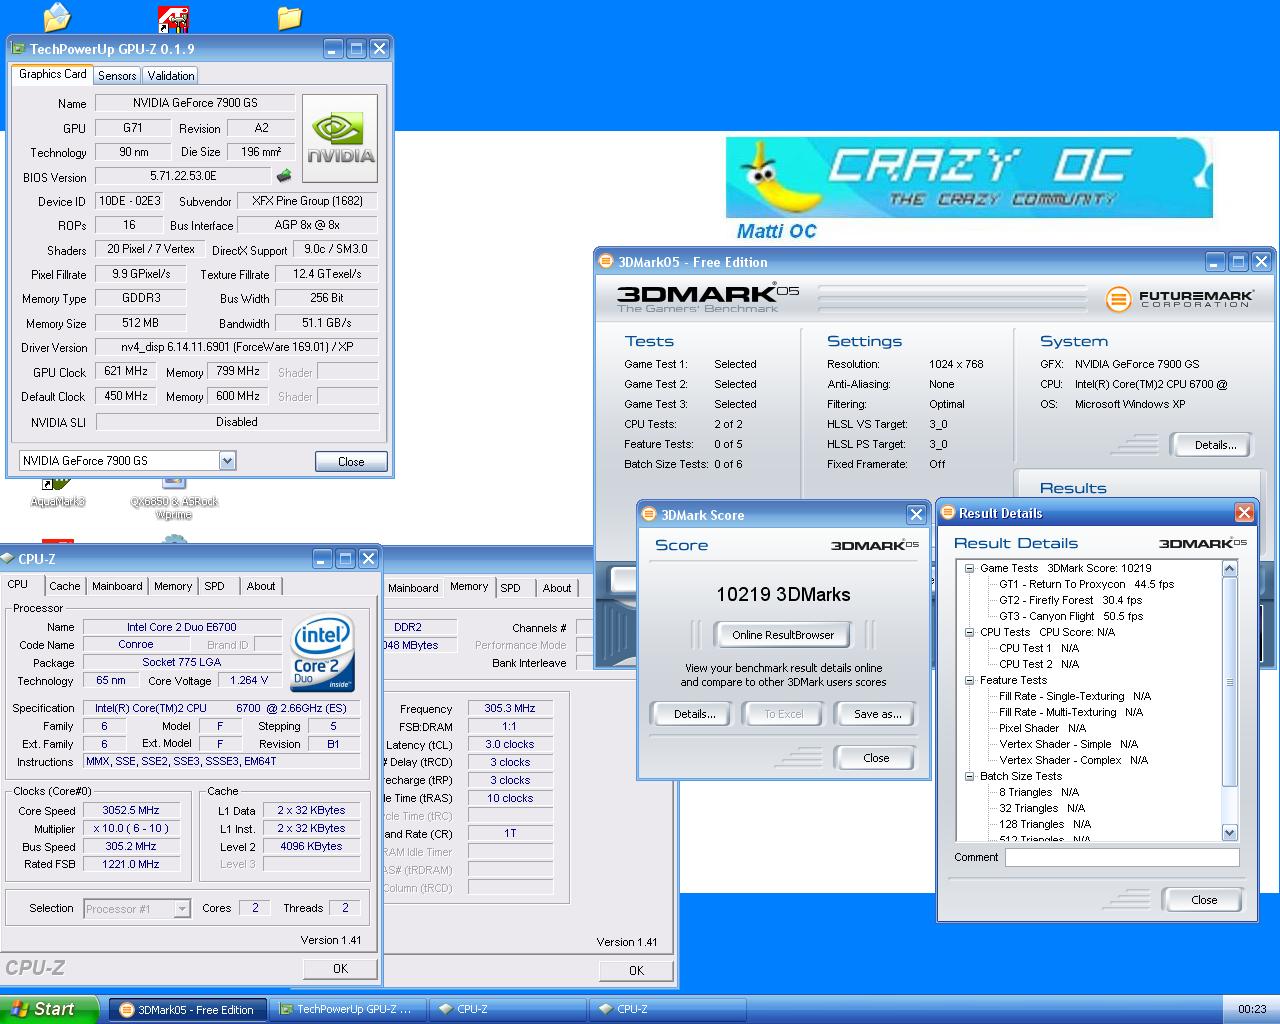Click scroll up arrow in Result Details tree

1230,568
